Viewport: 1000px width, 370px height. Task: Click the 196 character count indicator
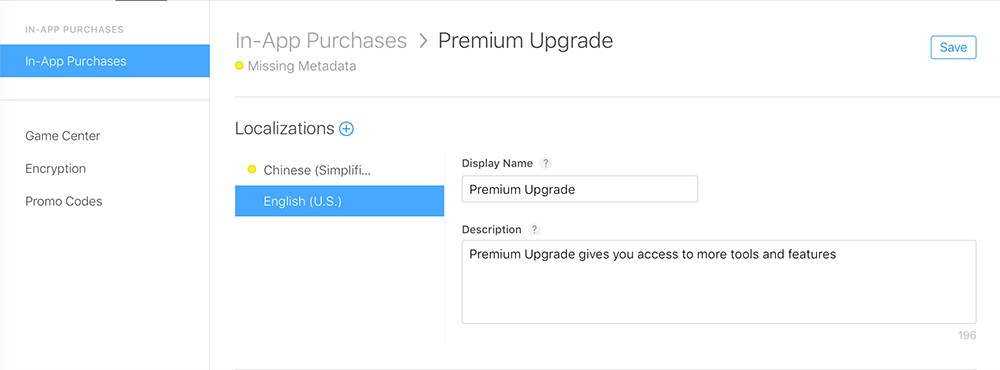point(967,335)
